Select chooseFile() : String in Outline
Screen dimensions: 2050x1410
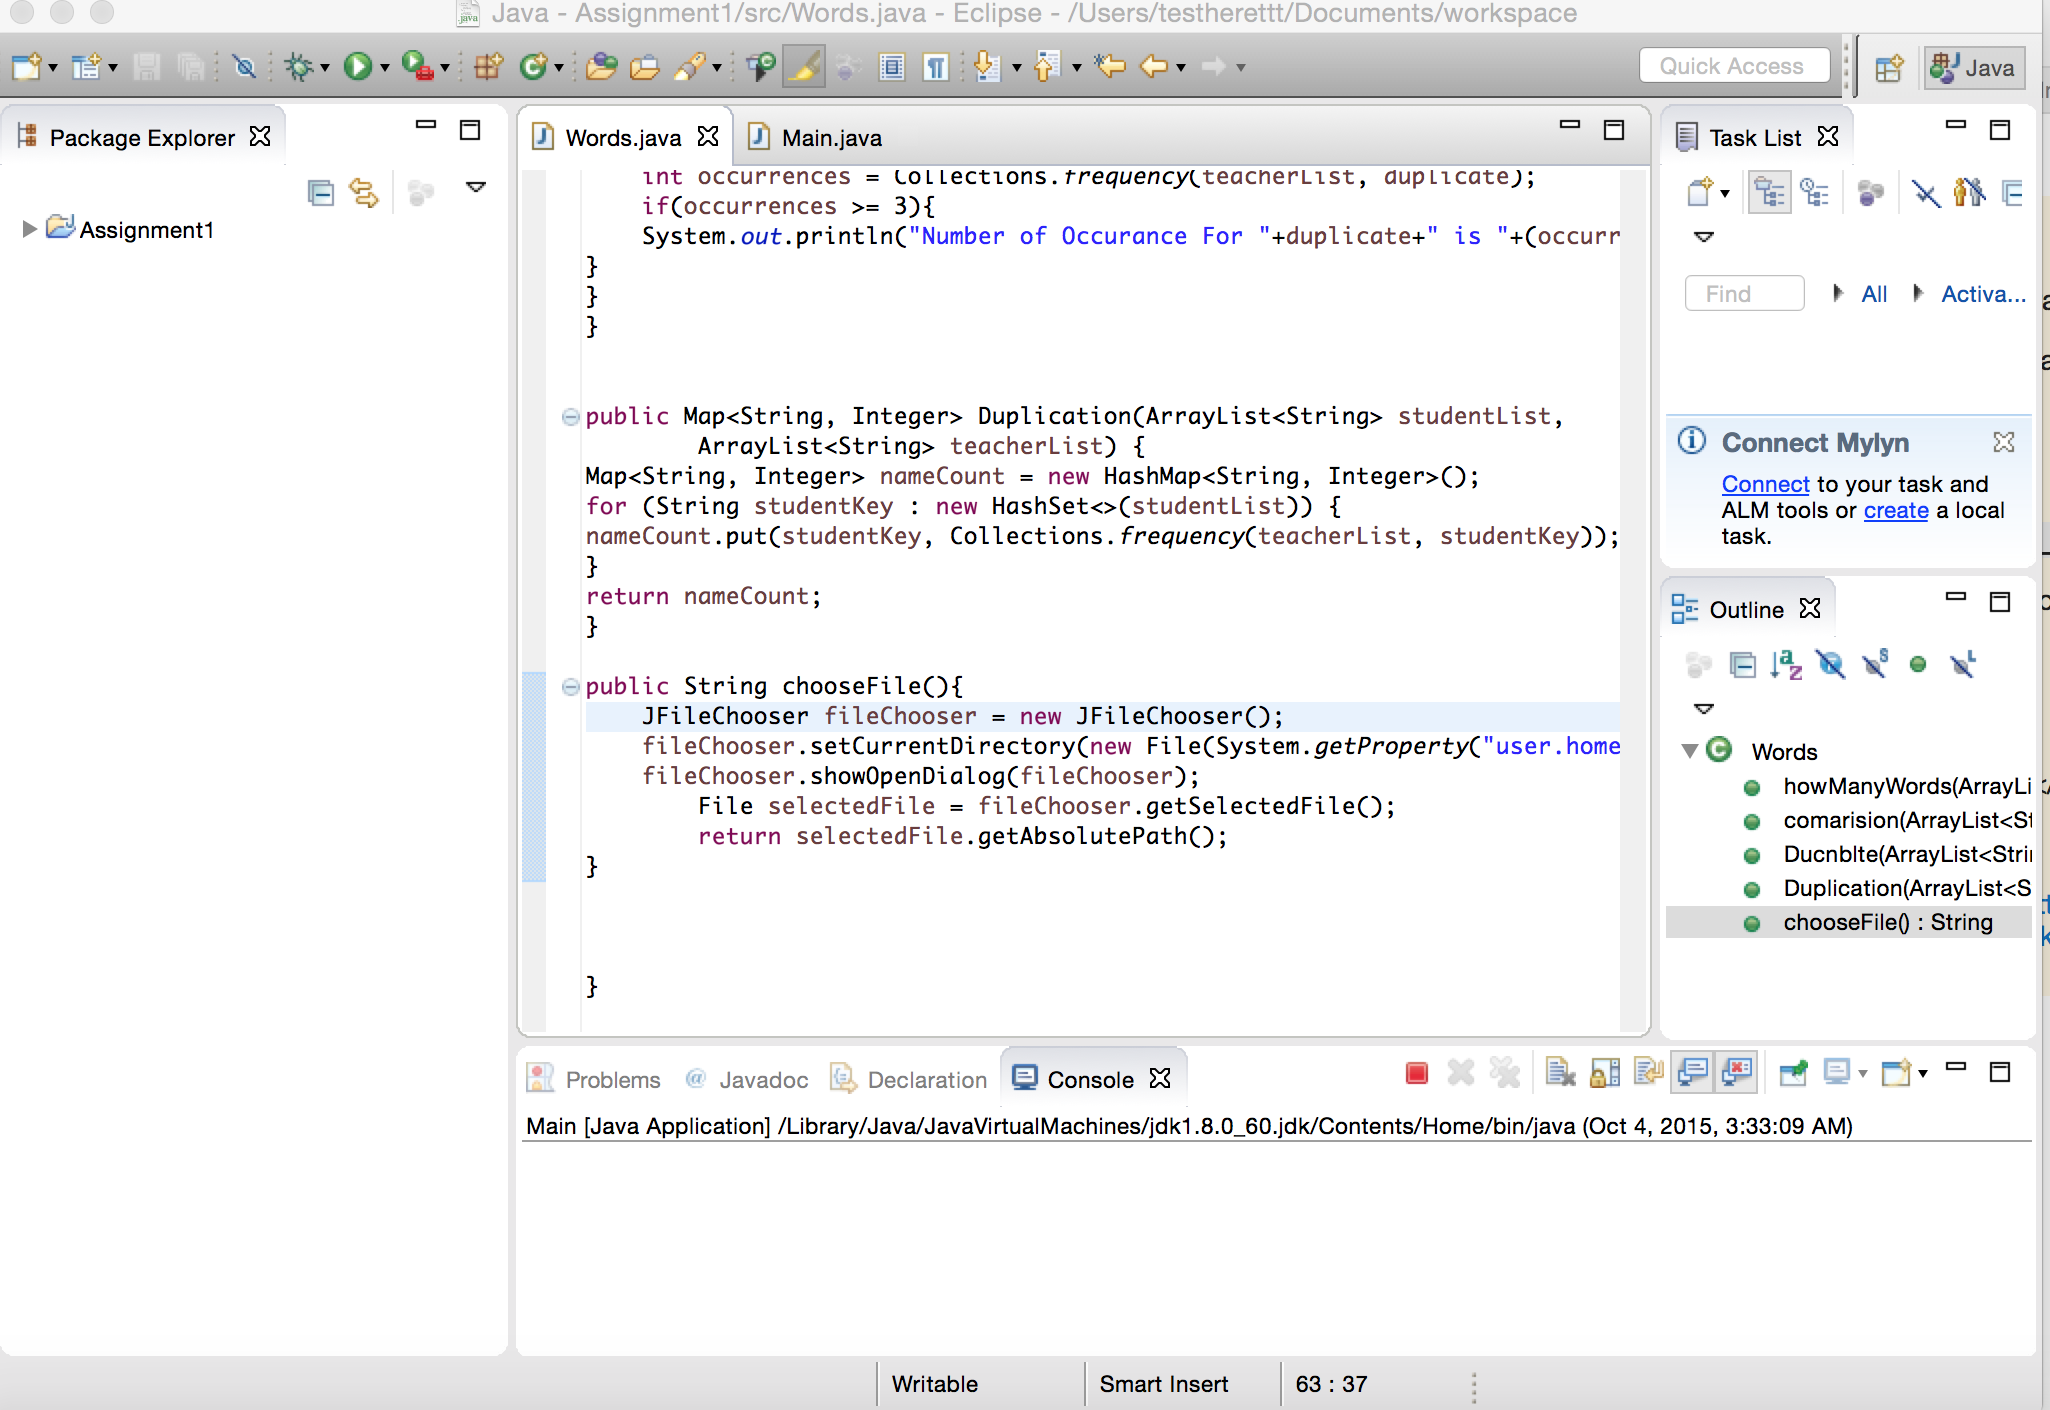[1887, 922]
